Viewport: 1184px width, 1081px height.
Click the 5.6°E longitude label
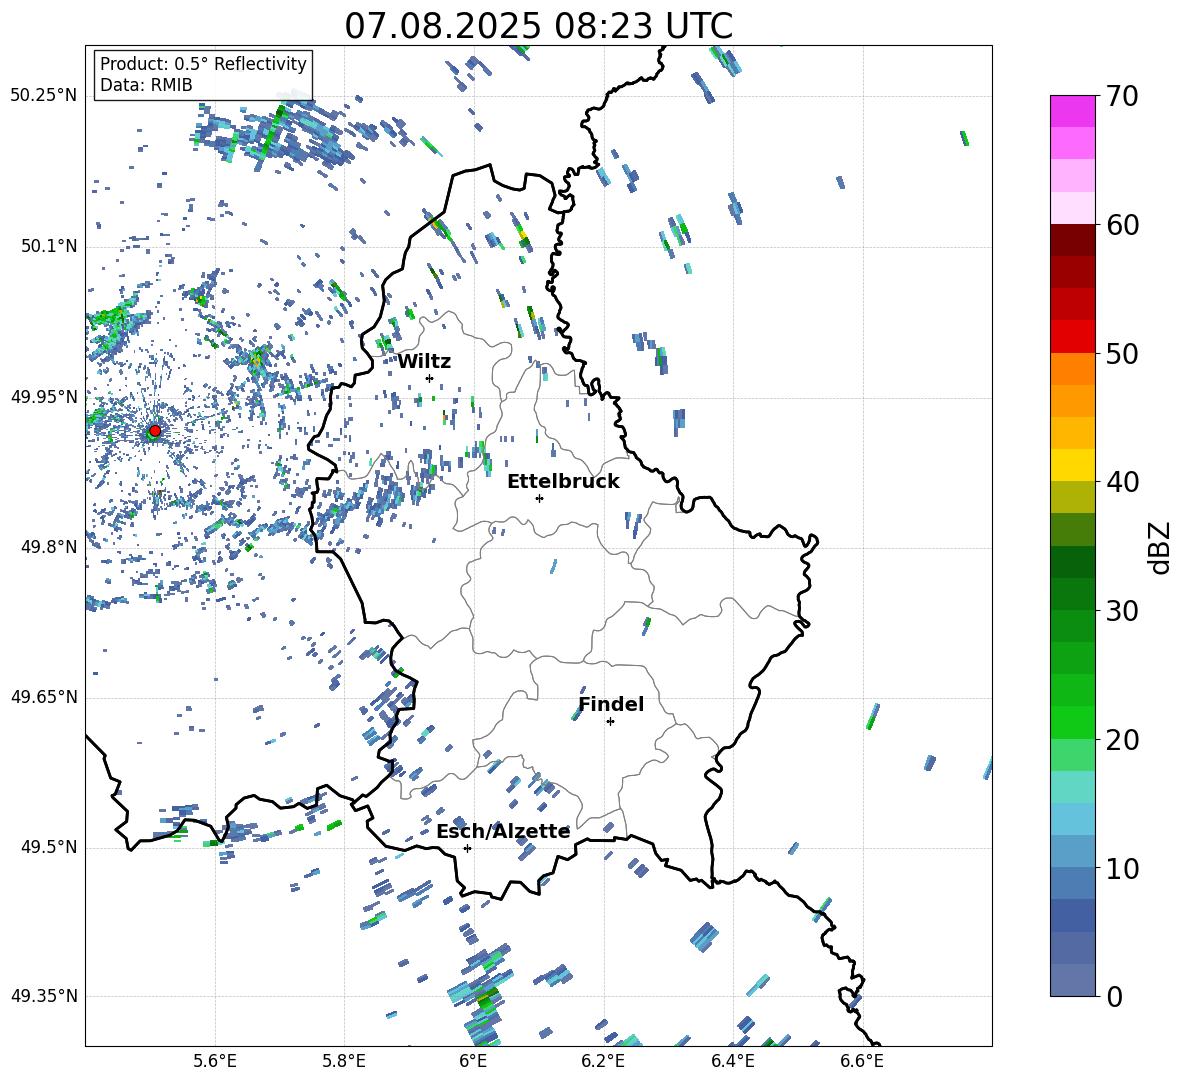(214, 1062)
